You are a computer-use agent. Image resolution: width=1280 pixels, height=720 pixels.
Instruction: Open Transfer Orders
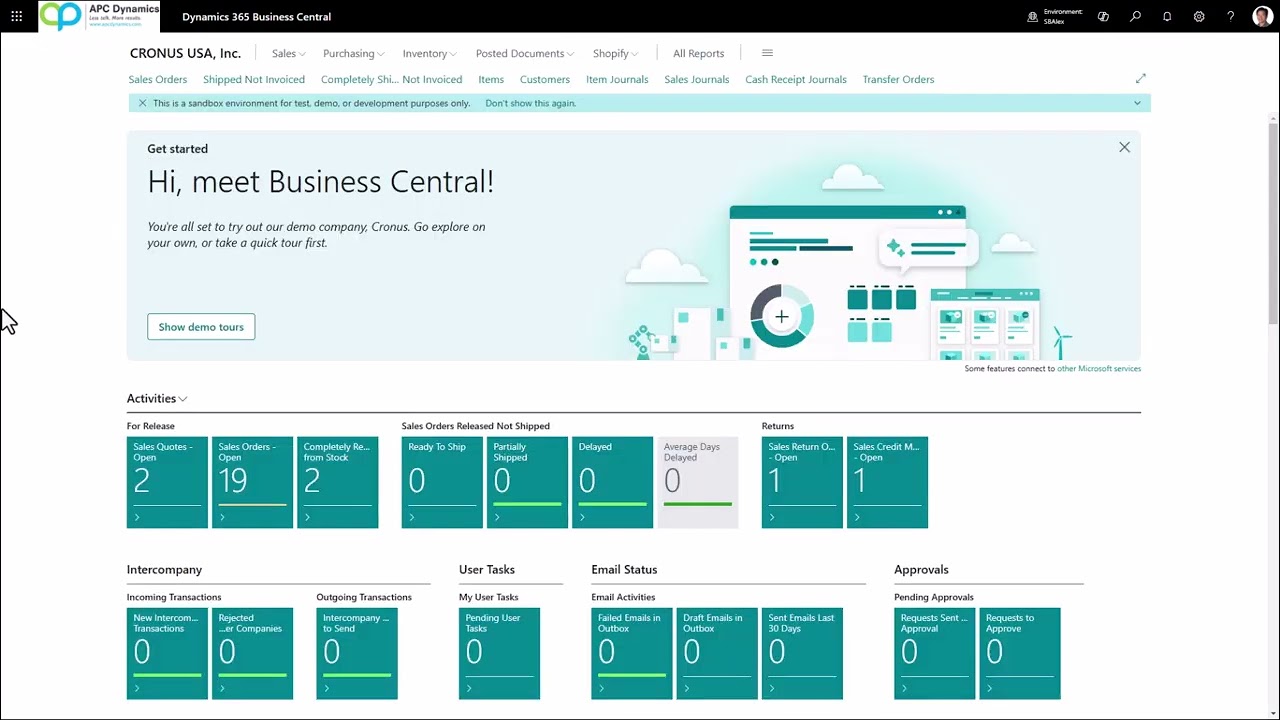point(898,79)
